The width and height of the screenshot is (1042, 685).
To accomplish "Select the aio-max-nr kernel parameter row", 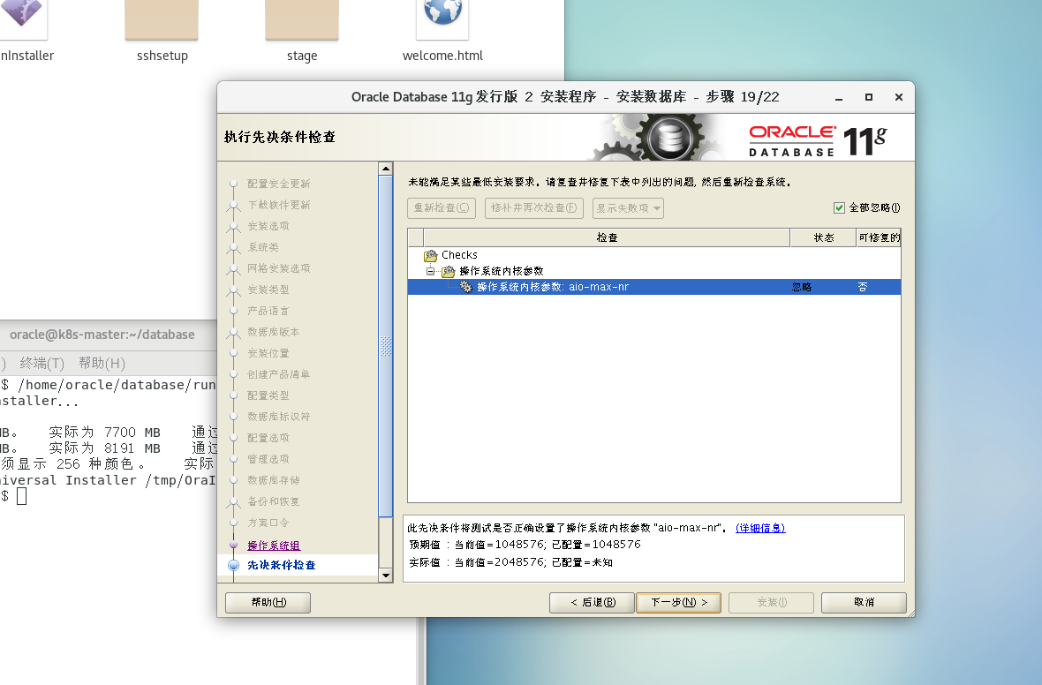I will coord(654,287).
